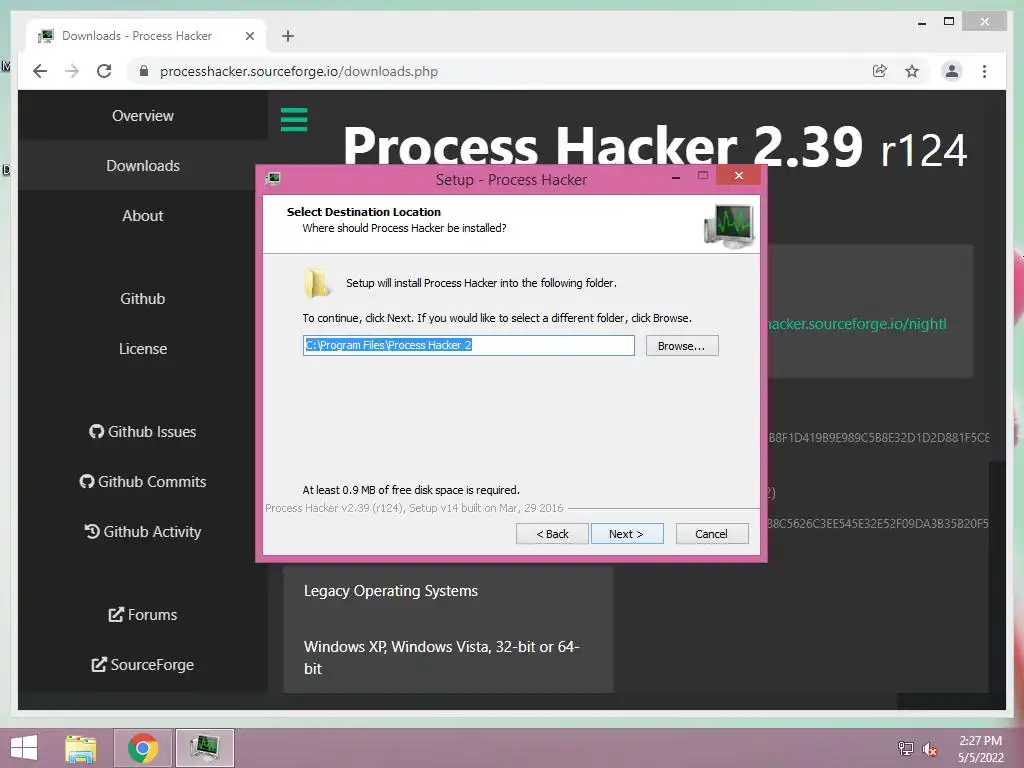The width and height of the screenshot is (1024, 768).
Task: Open the Chrome profile avatar icon
Action: [x=952, y=71]
